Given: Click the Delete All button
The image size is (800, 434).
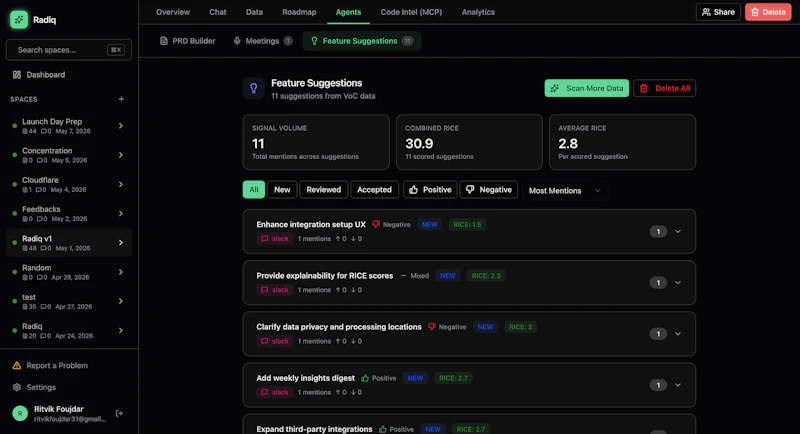Looking at the screenshot, I should click(664, 88).
